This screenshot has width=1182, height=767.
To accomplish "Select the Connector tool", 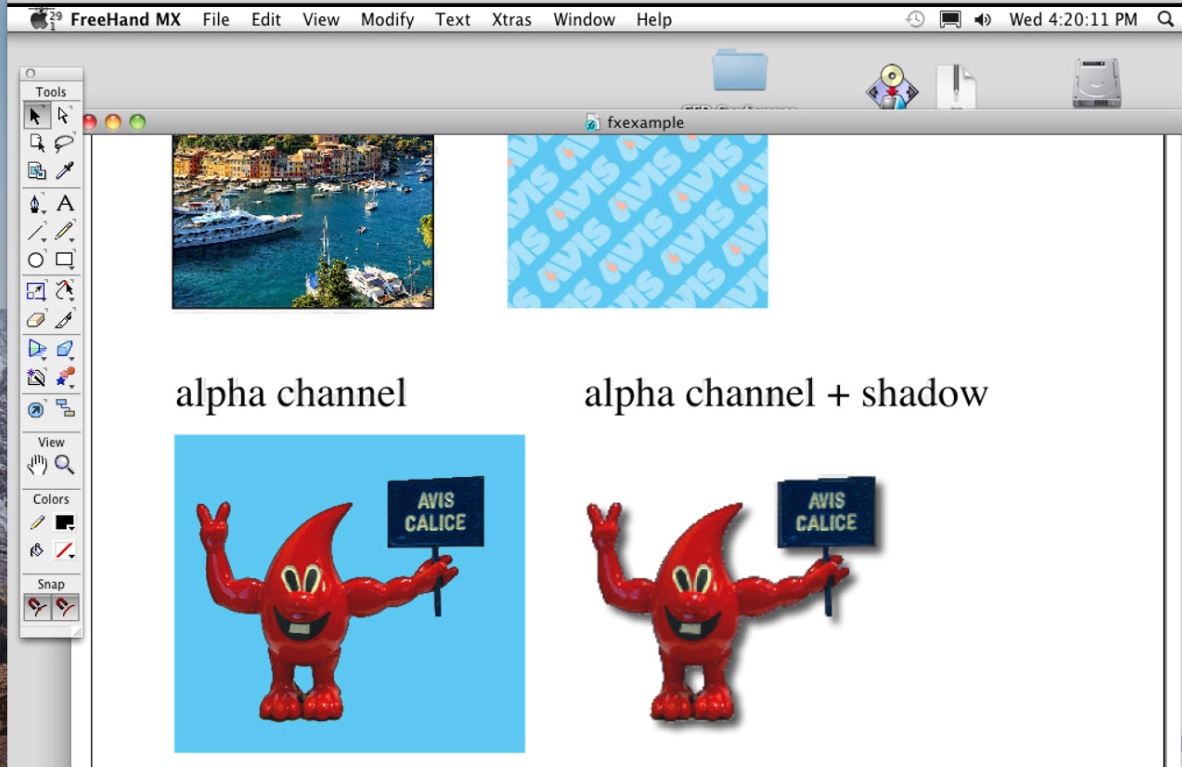I will 64,410.
